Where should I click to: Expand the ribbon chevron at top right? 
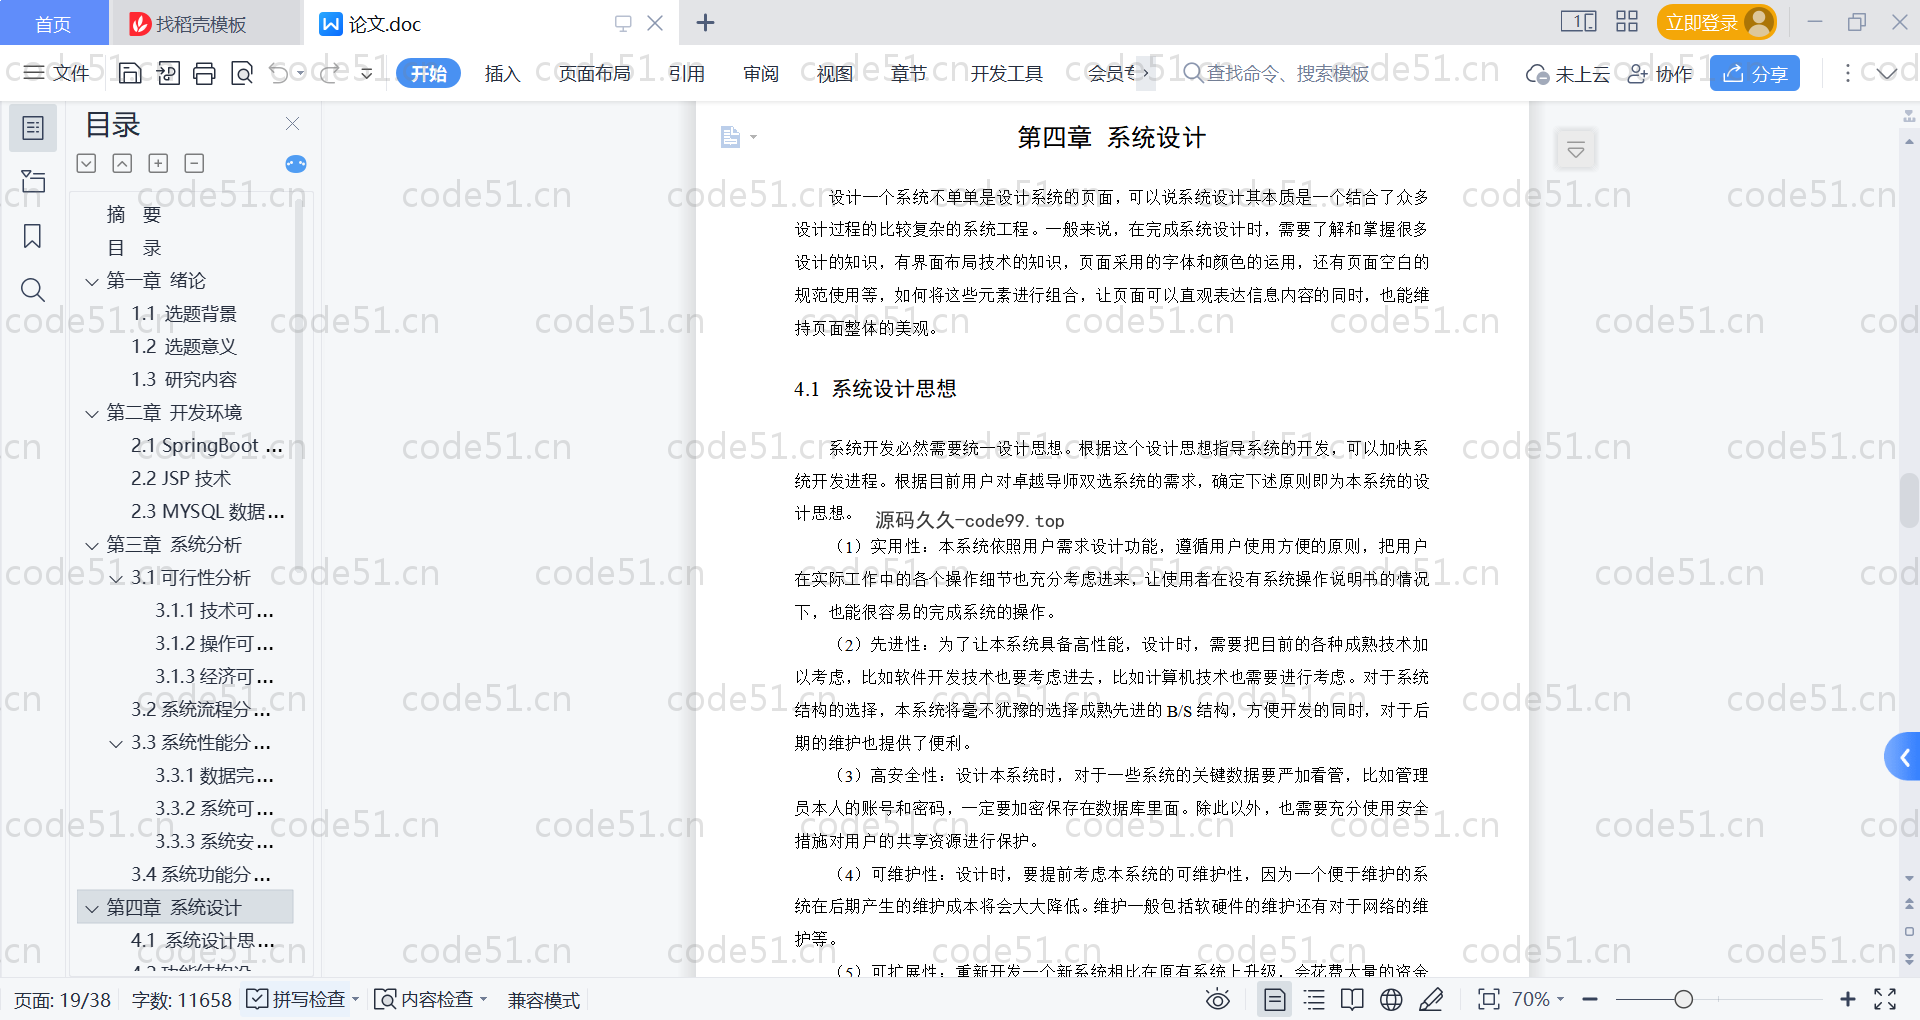[1886, 73]
